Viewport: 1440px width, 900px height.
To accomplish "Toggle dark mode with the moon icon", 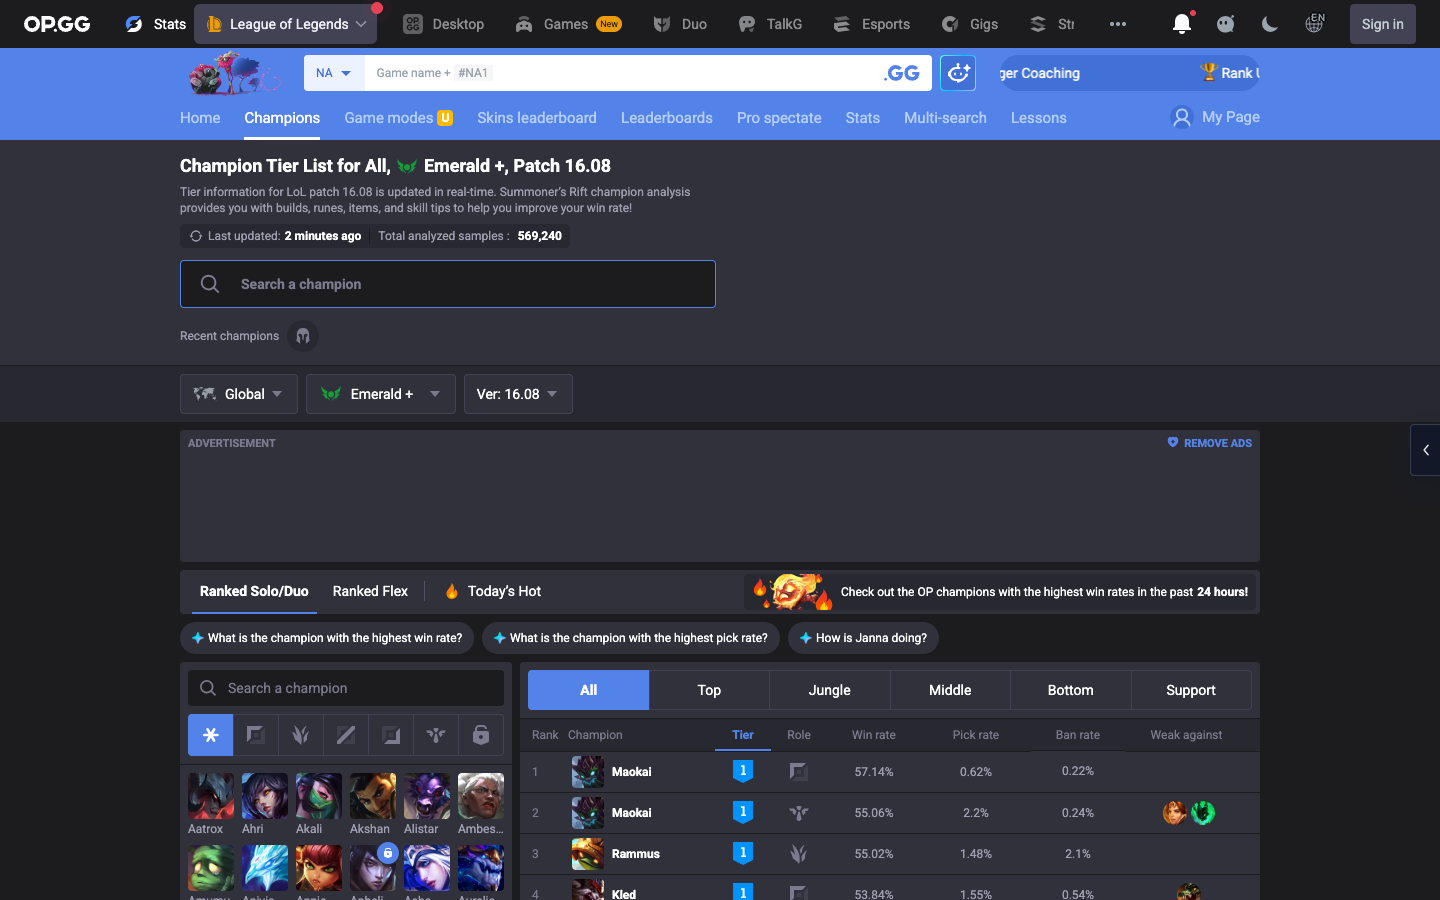I will 1269,24.
